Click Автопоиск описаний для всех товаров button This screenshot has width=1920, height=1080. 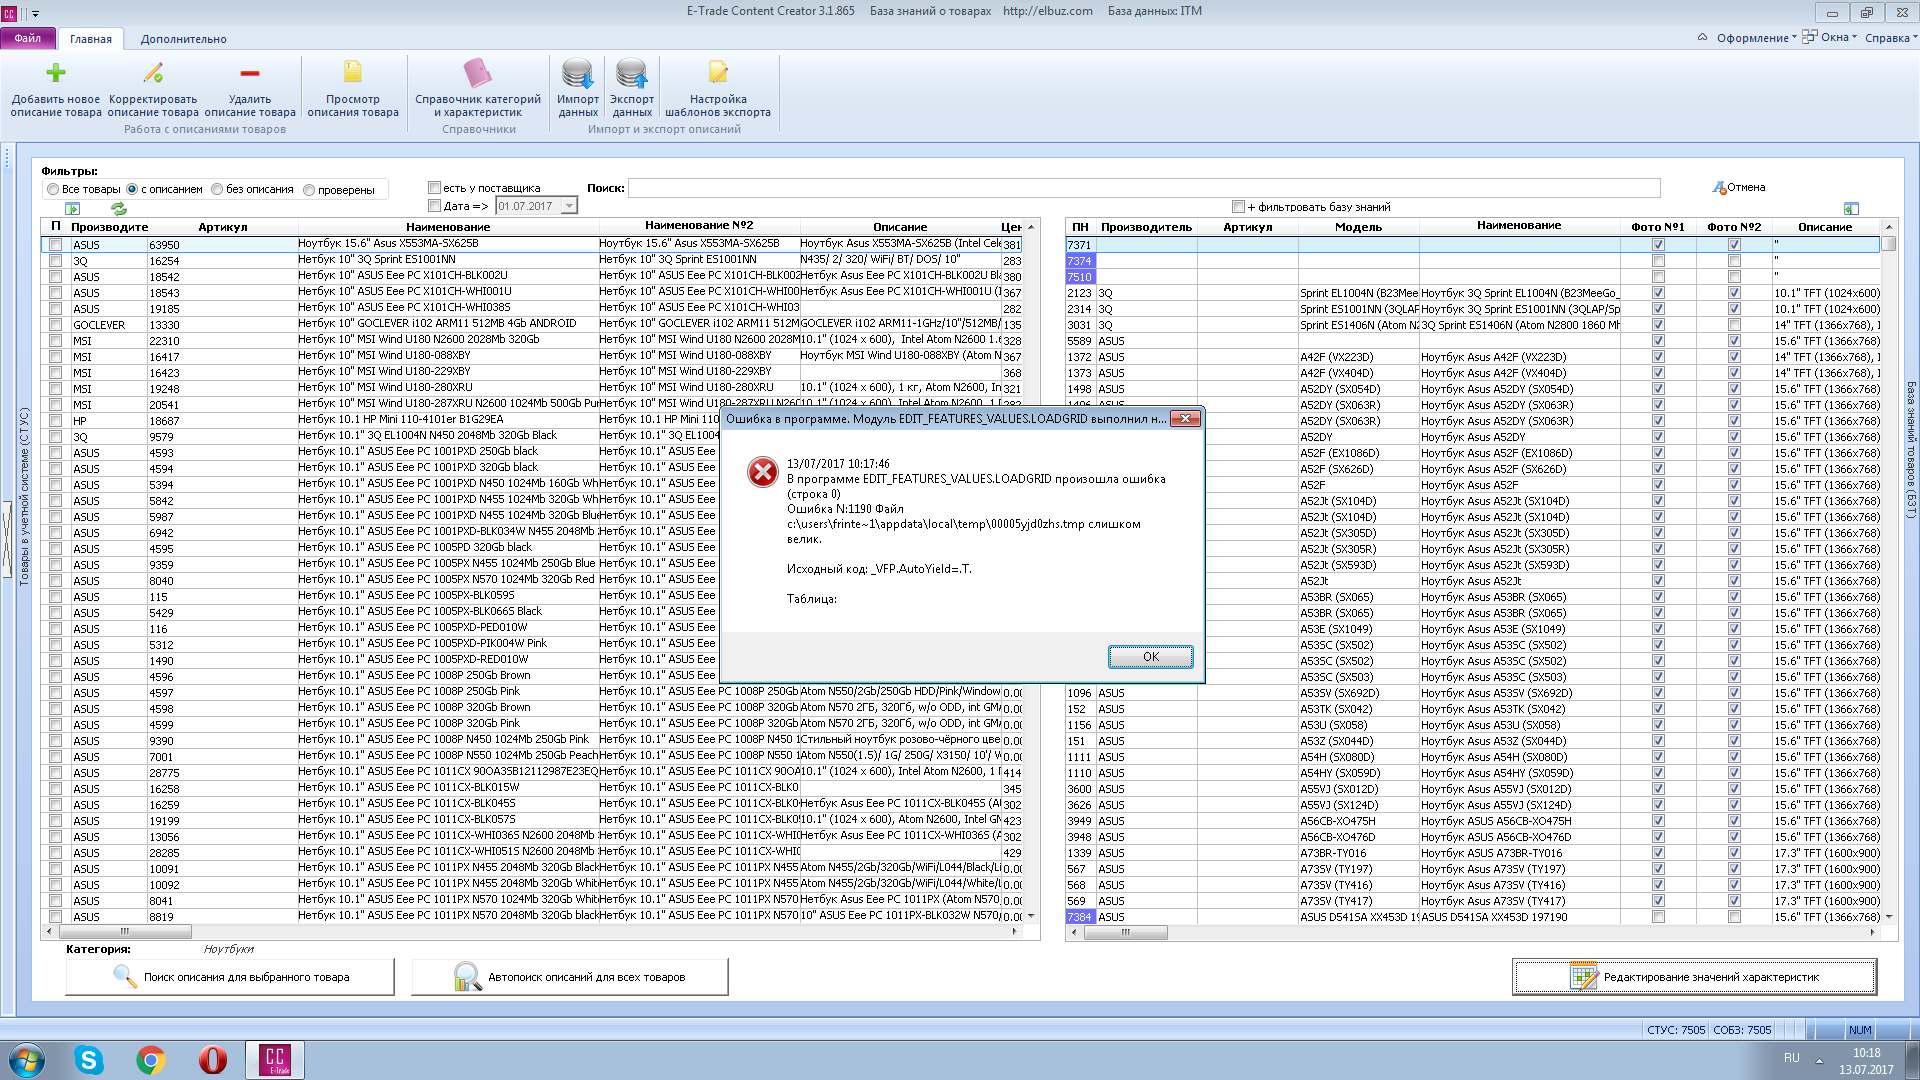pos(570,977)
